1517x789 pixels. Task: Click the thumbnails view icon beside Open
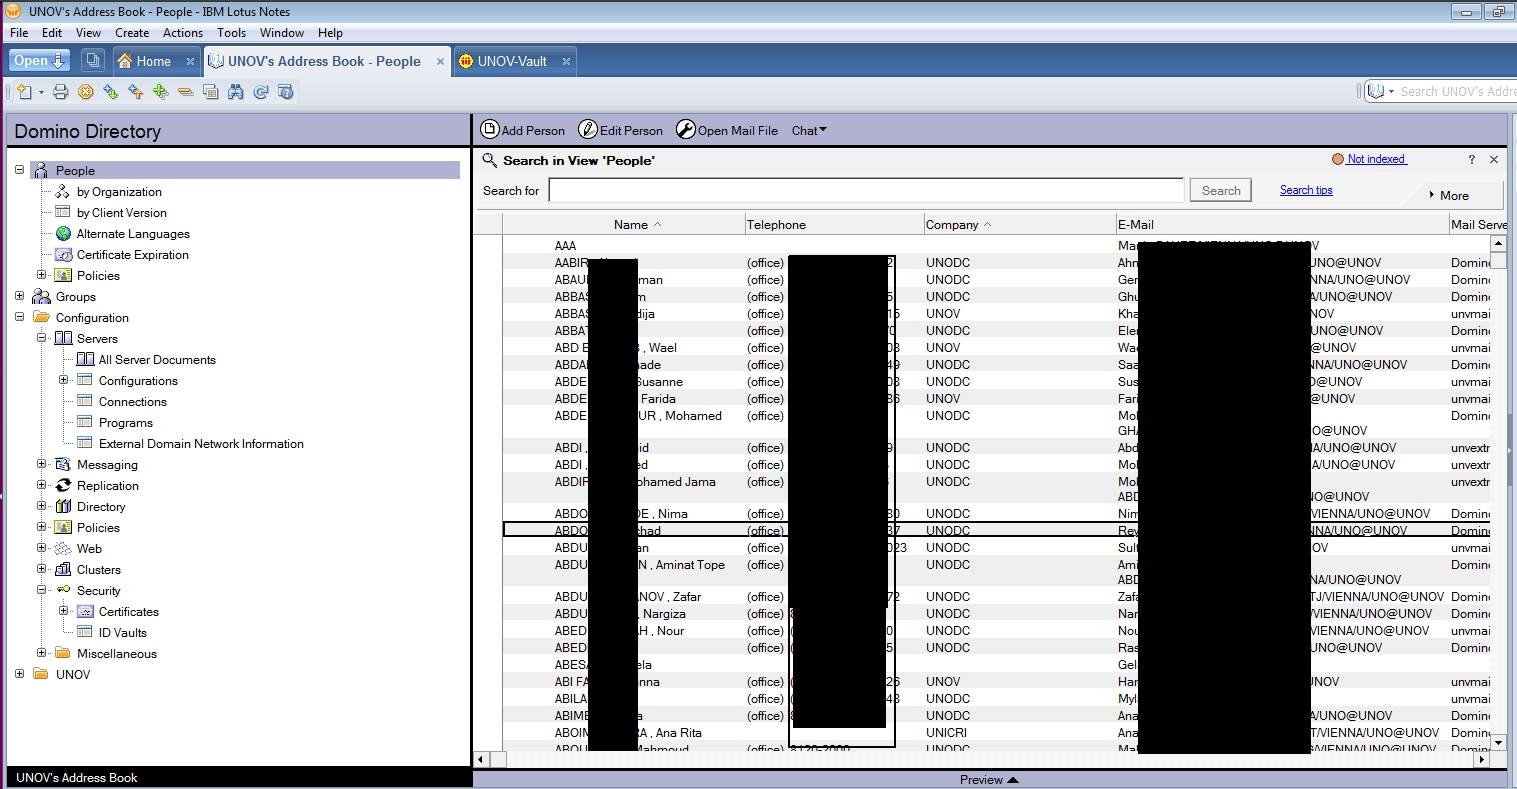[92, 61]
